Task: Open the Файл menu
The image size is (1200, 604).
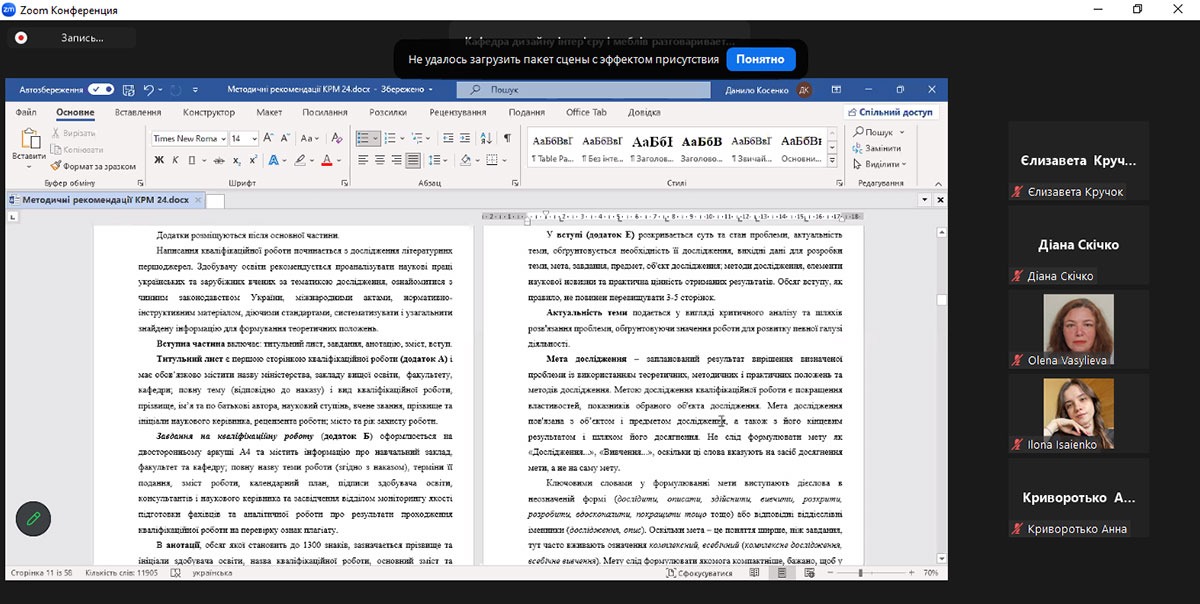Action: point(26,112)
